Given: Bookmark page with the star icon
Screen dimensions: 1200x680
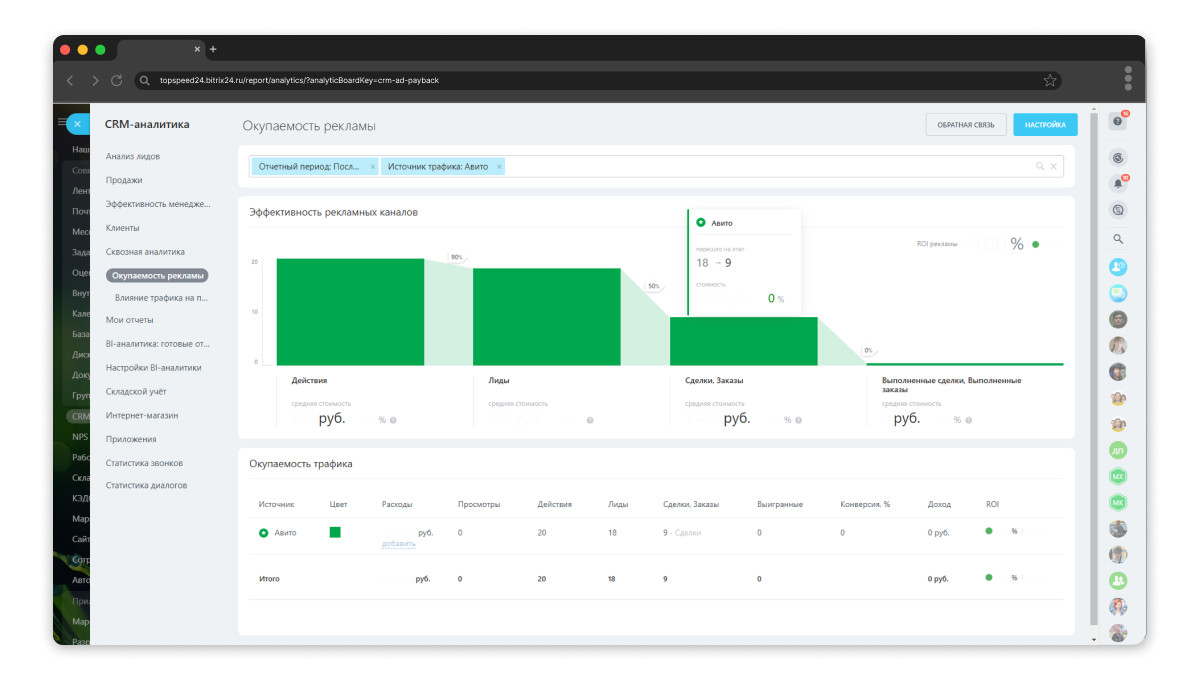Looking at the screenshot, I should (x=1050, y=80).
